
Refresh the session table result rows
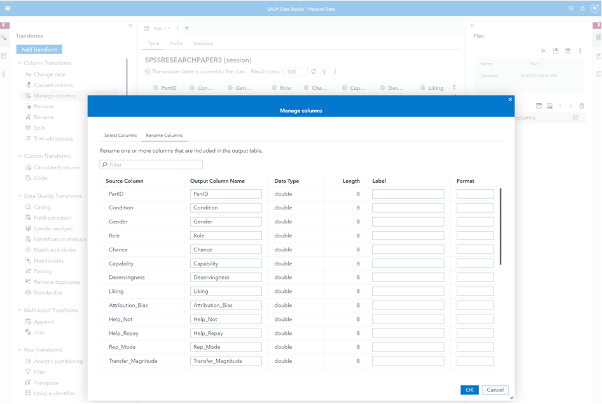[314, 71]
